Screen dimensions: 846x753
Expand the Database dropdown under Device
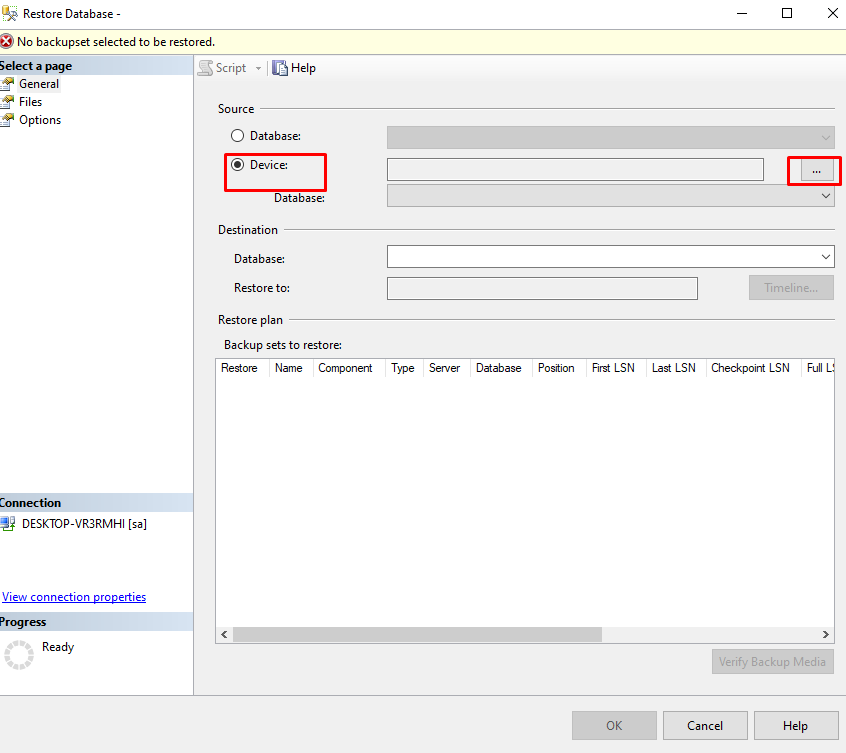(611, 196)
